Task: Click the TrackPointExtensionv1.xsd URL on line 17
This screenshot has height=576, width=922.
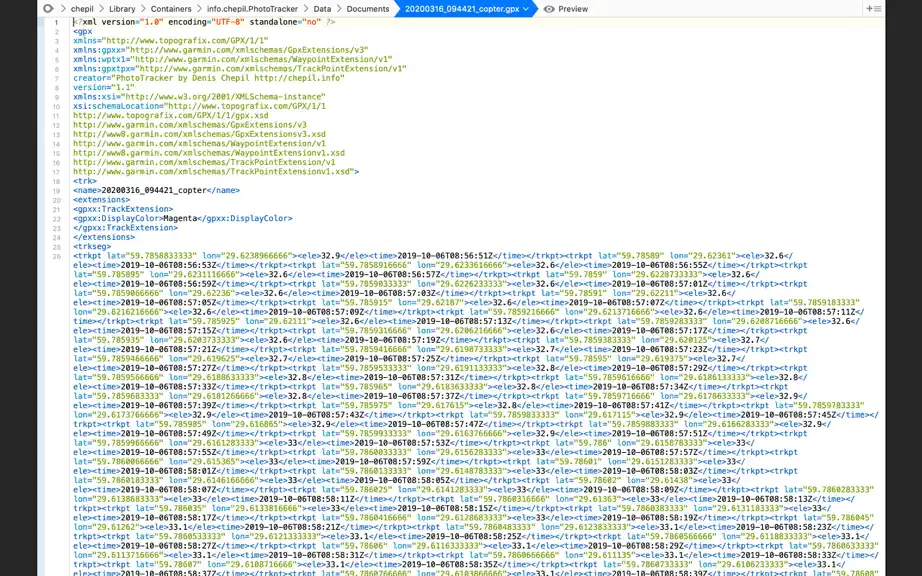Action: pyautogui.click(x=213, y=172)
